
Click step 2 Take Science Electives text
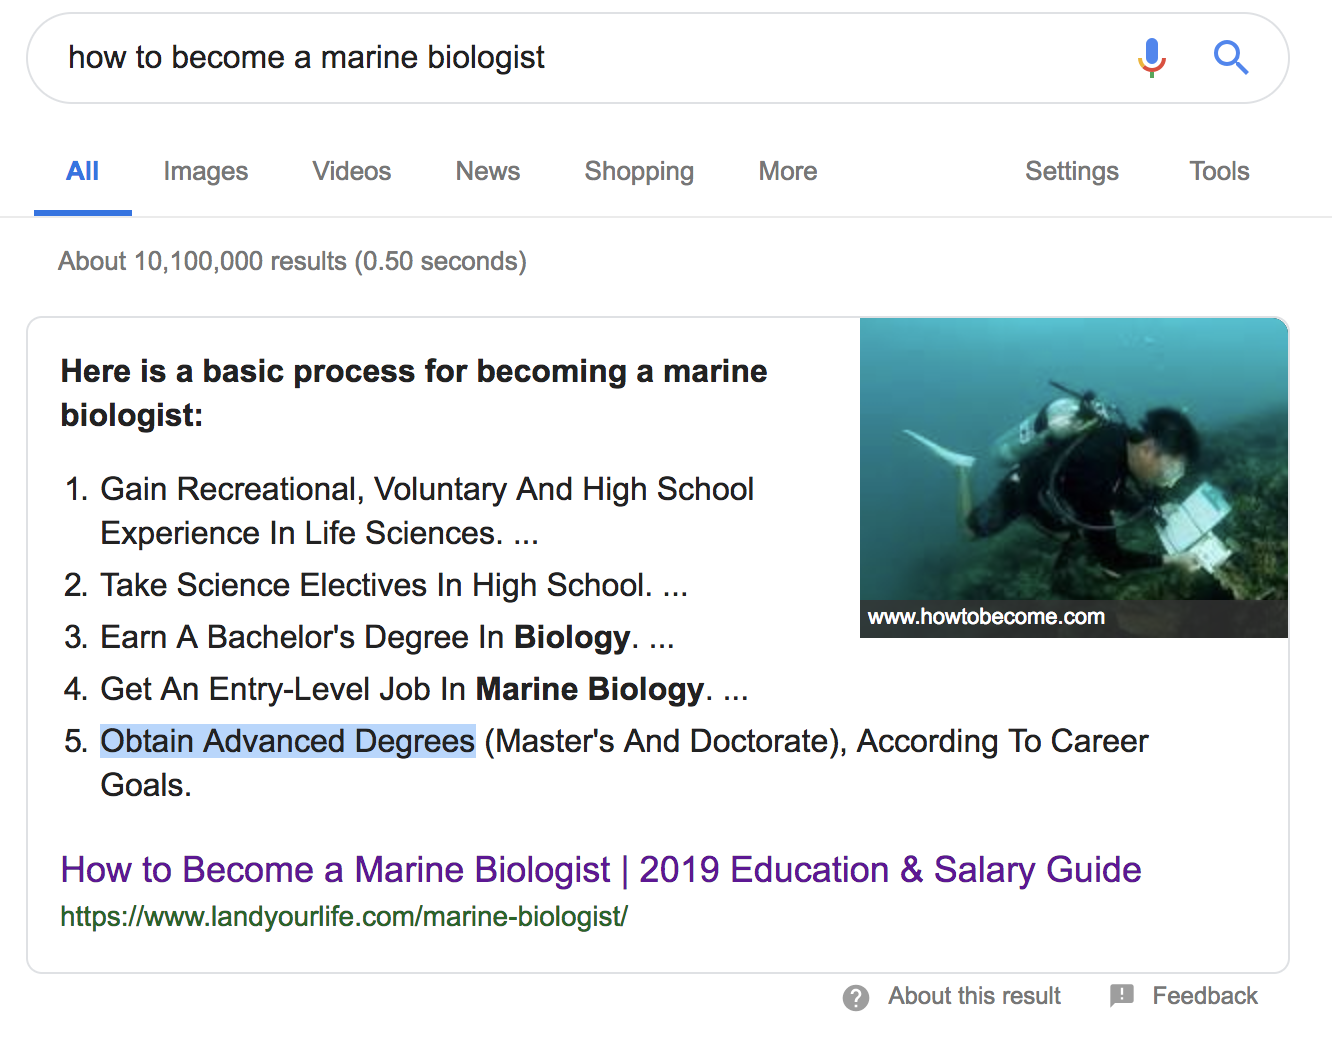(394, 585)
